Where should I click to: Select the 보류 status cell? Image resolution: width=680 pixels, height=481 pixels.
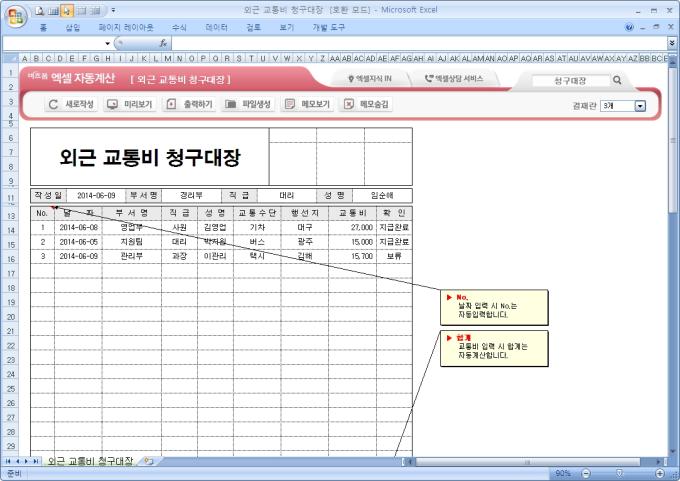pyautogui.click(x=394, y=256)
